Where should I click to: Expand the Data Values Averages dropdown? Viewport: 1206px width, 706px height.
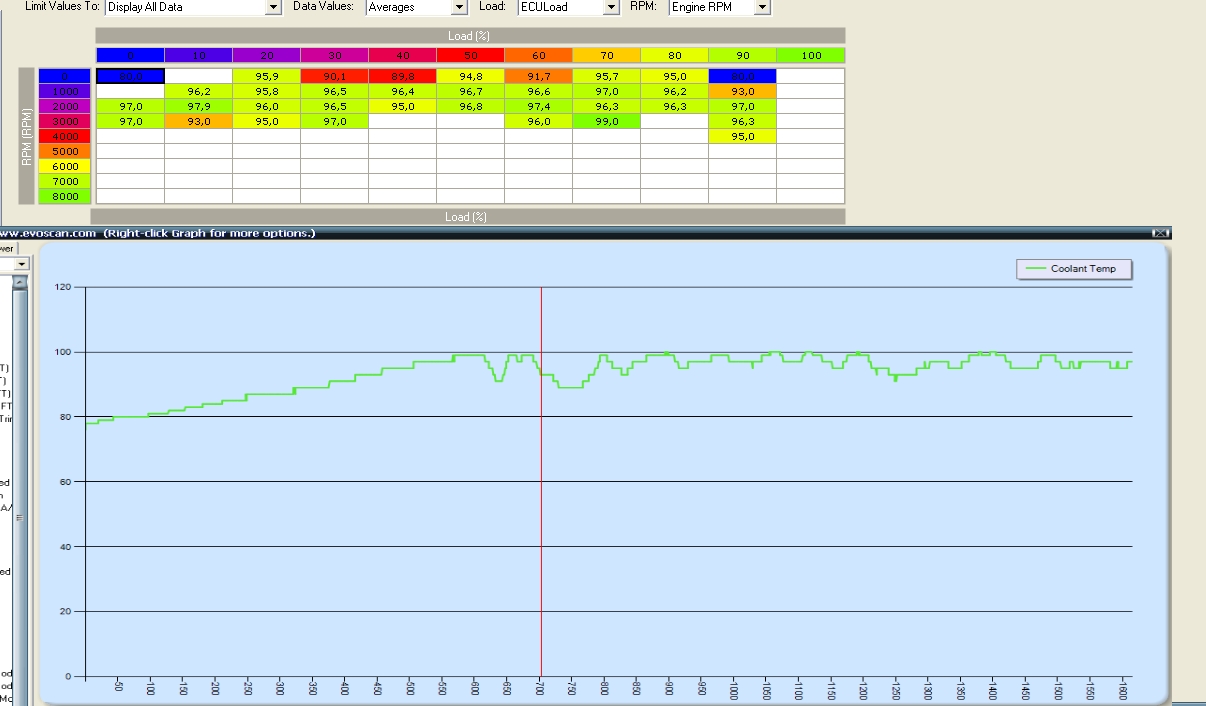(459, 7)
